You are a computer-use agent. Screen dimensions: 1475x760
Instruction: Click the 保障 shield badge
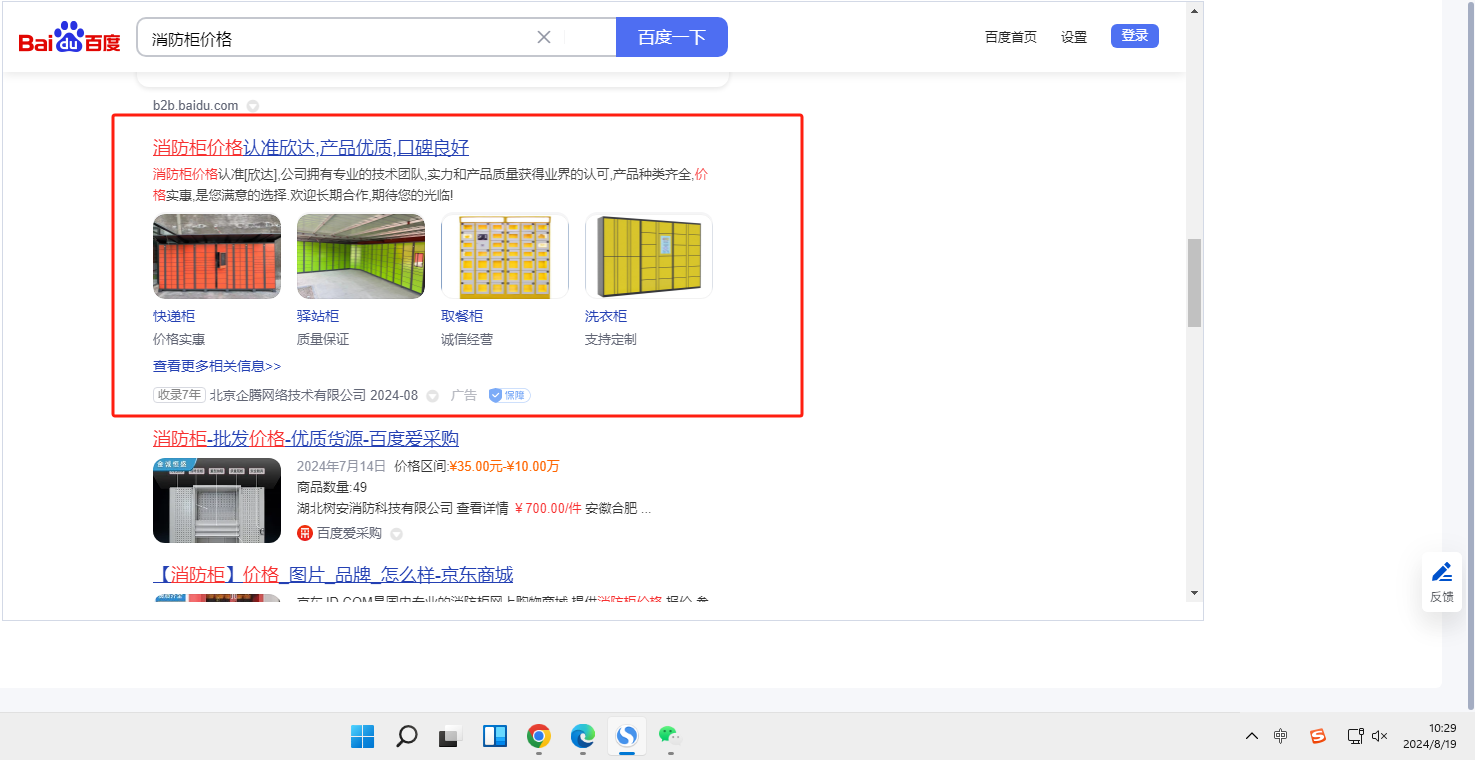[x=509, y=395]
